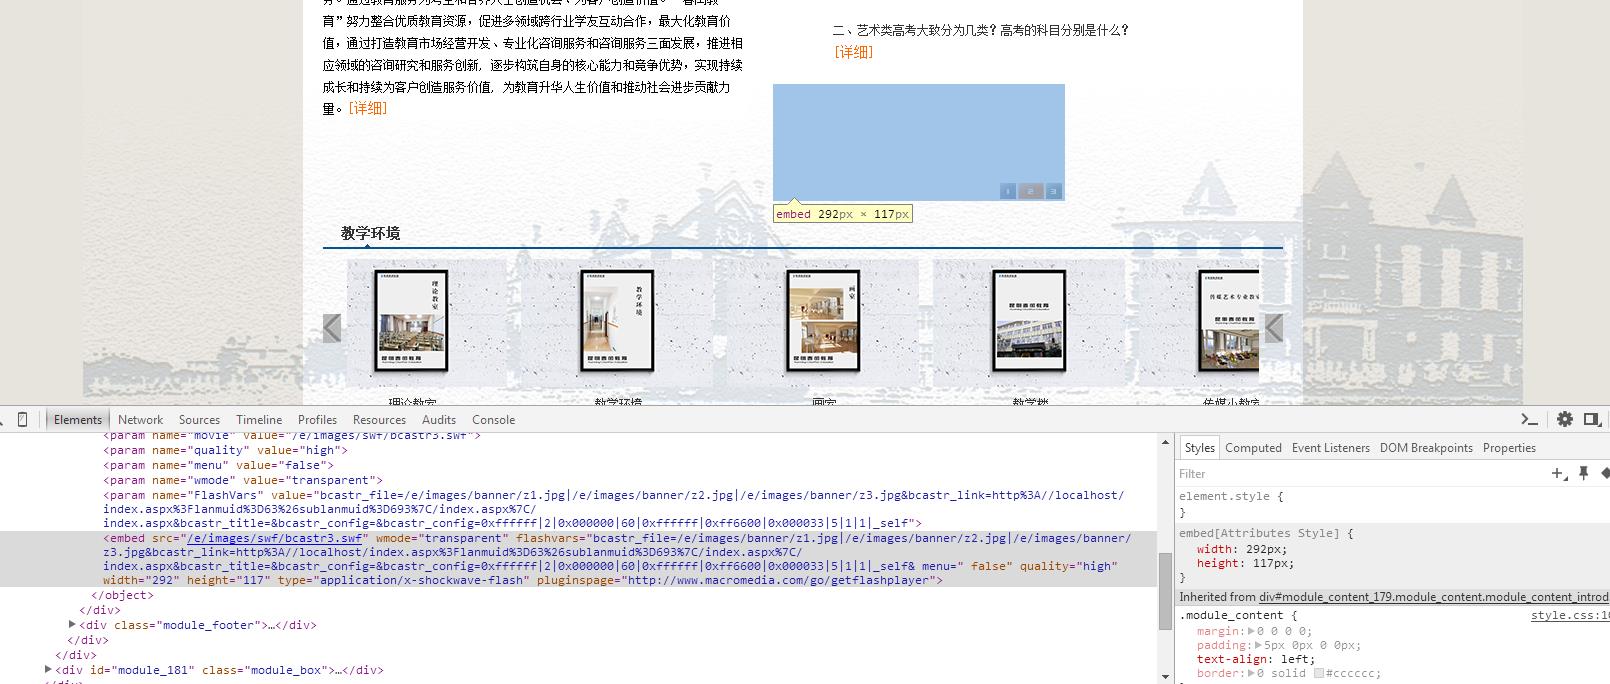
Task: Add new style rule plus icon
Action: tap(1558, 473)
